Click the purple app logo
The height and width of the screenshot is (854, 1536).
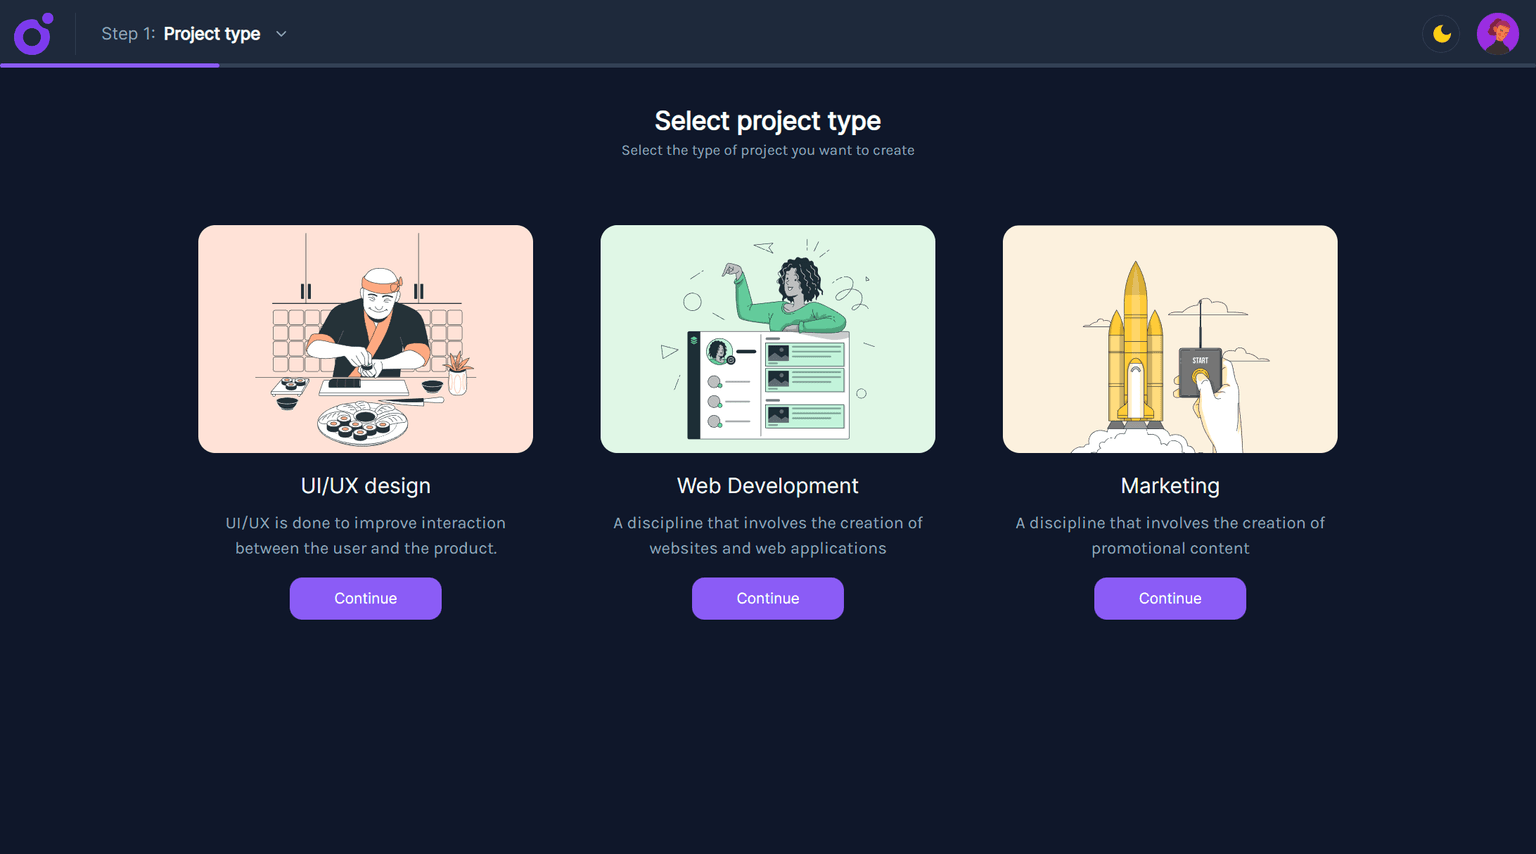coord(33,34)
